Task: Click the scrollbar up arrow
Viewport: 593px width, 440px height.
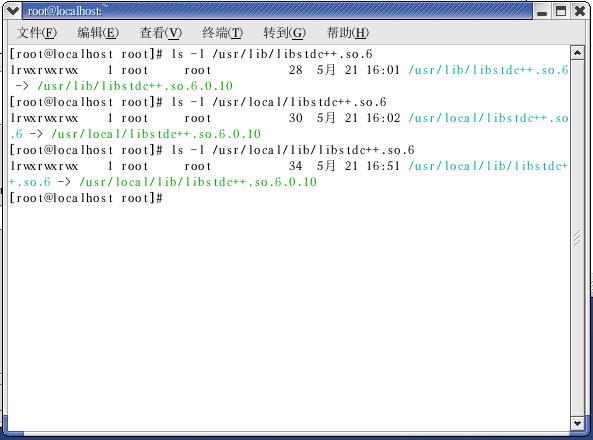Action: click(x=577, y=53)
